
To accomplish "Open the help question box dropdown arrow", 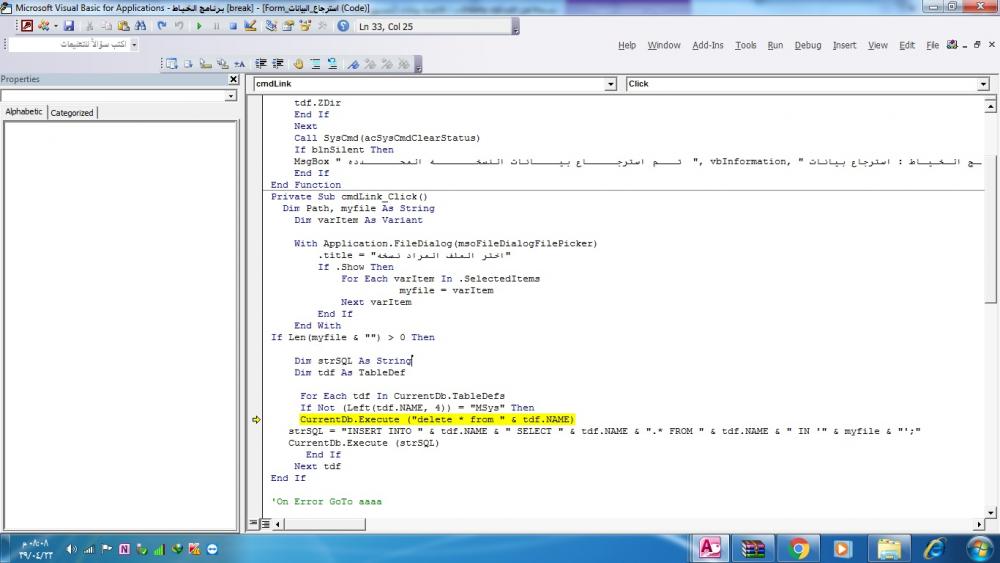I will tap(134, 45).
